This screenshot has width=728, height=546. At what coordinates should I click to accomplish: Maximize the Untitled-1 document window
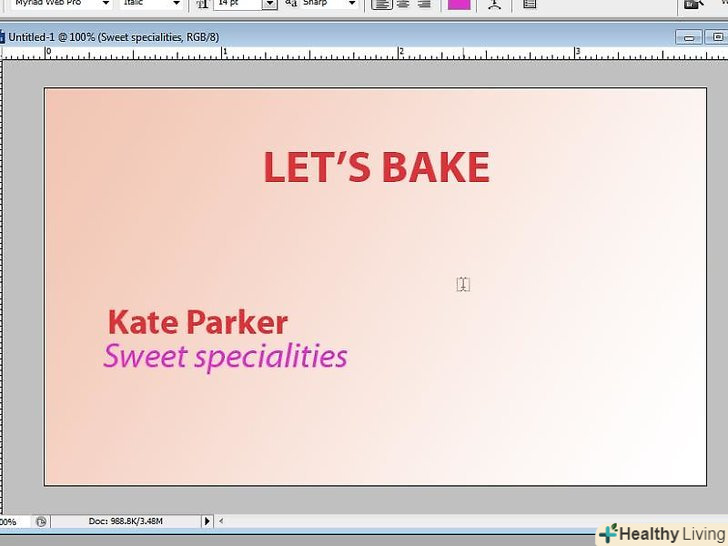(717, 37)
